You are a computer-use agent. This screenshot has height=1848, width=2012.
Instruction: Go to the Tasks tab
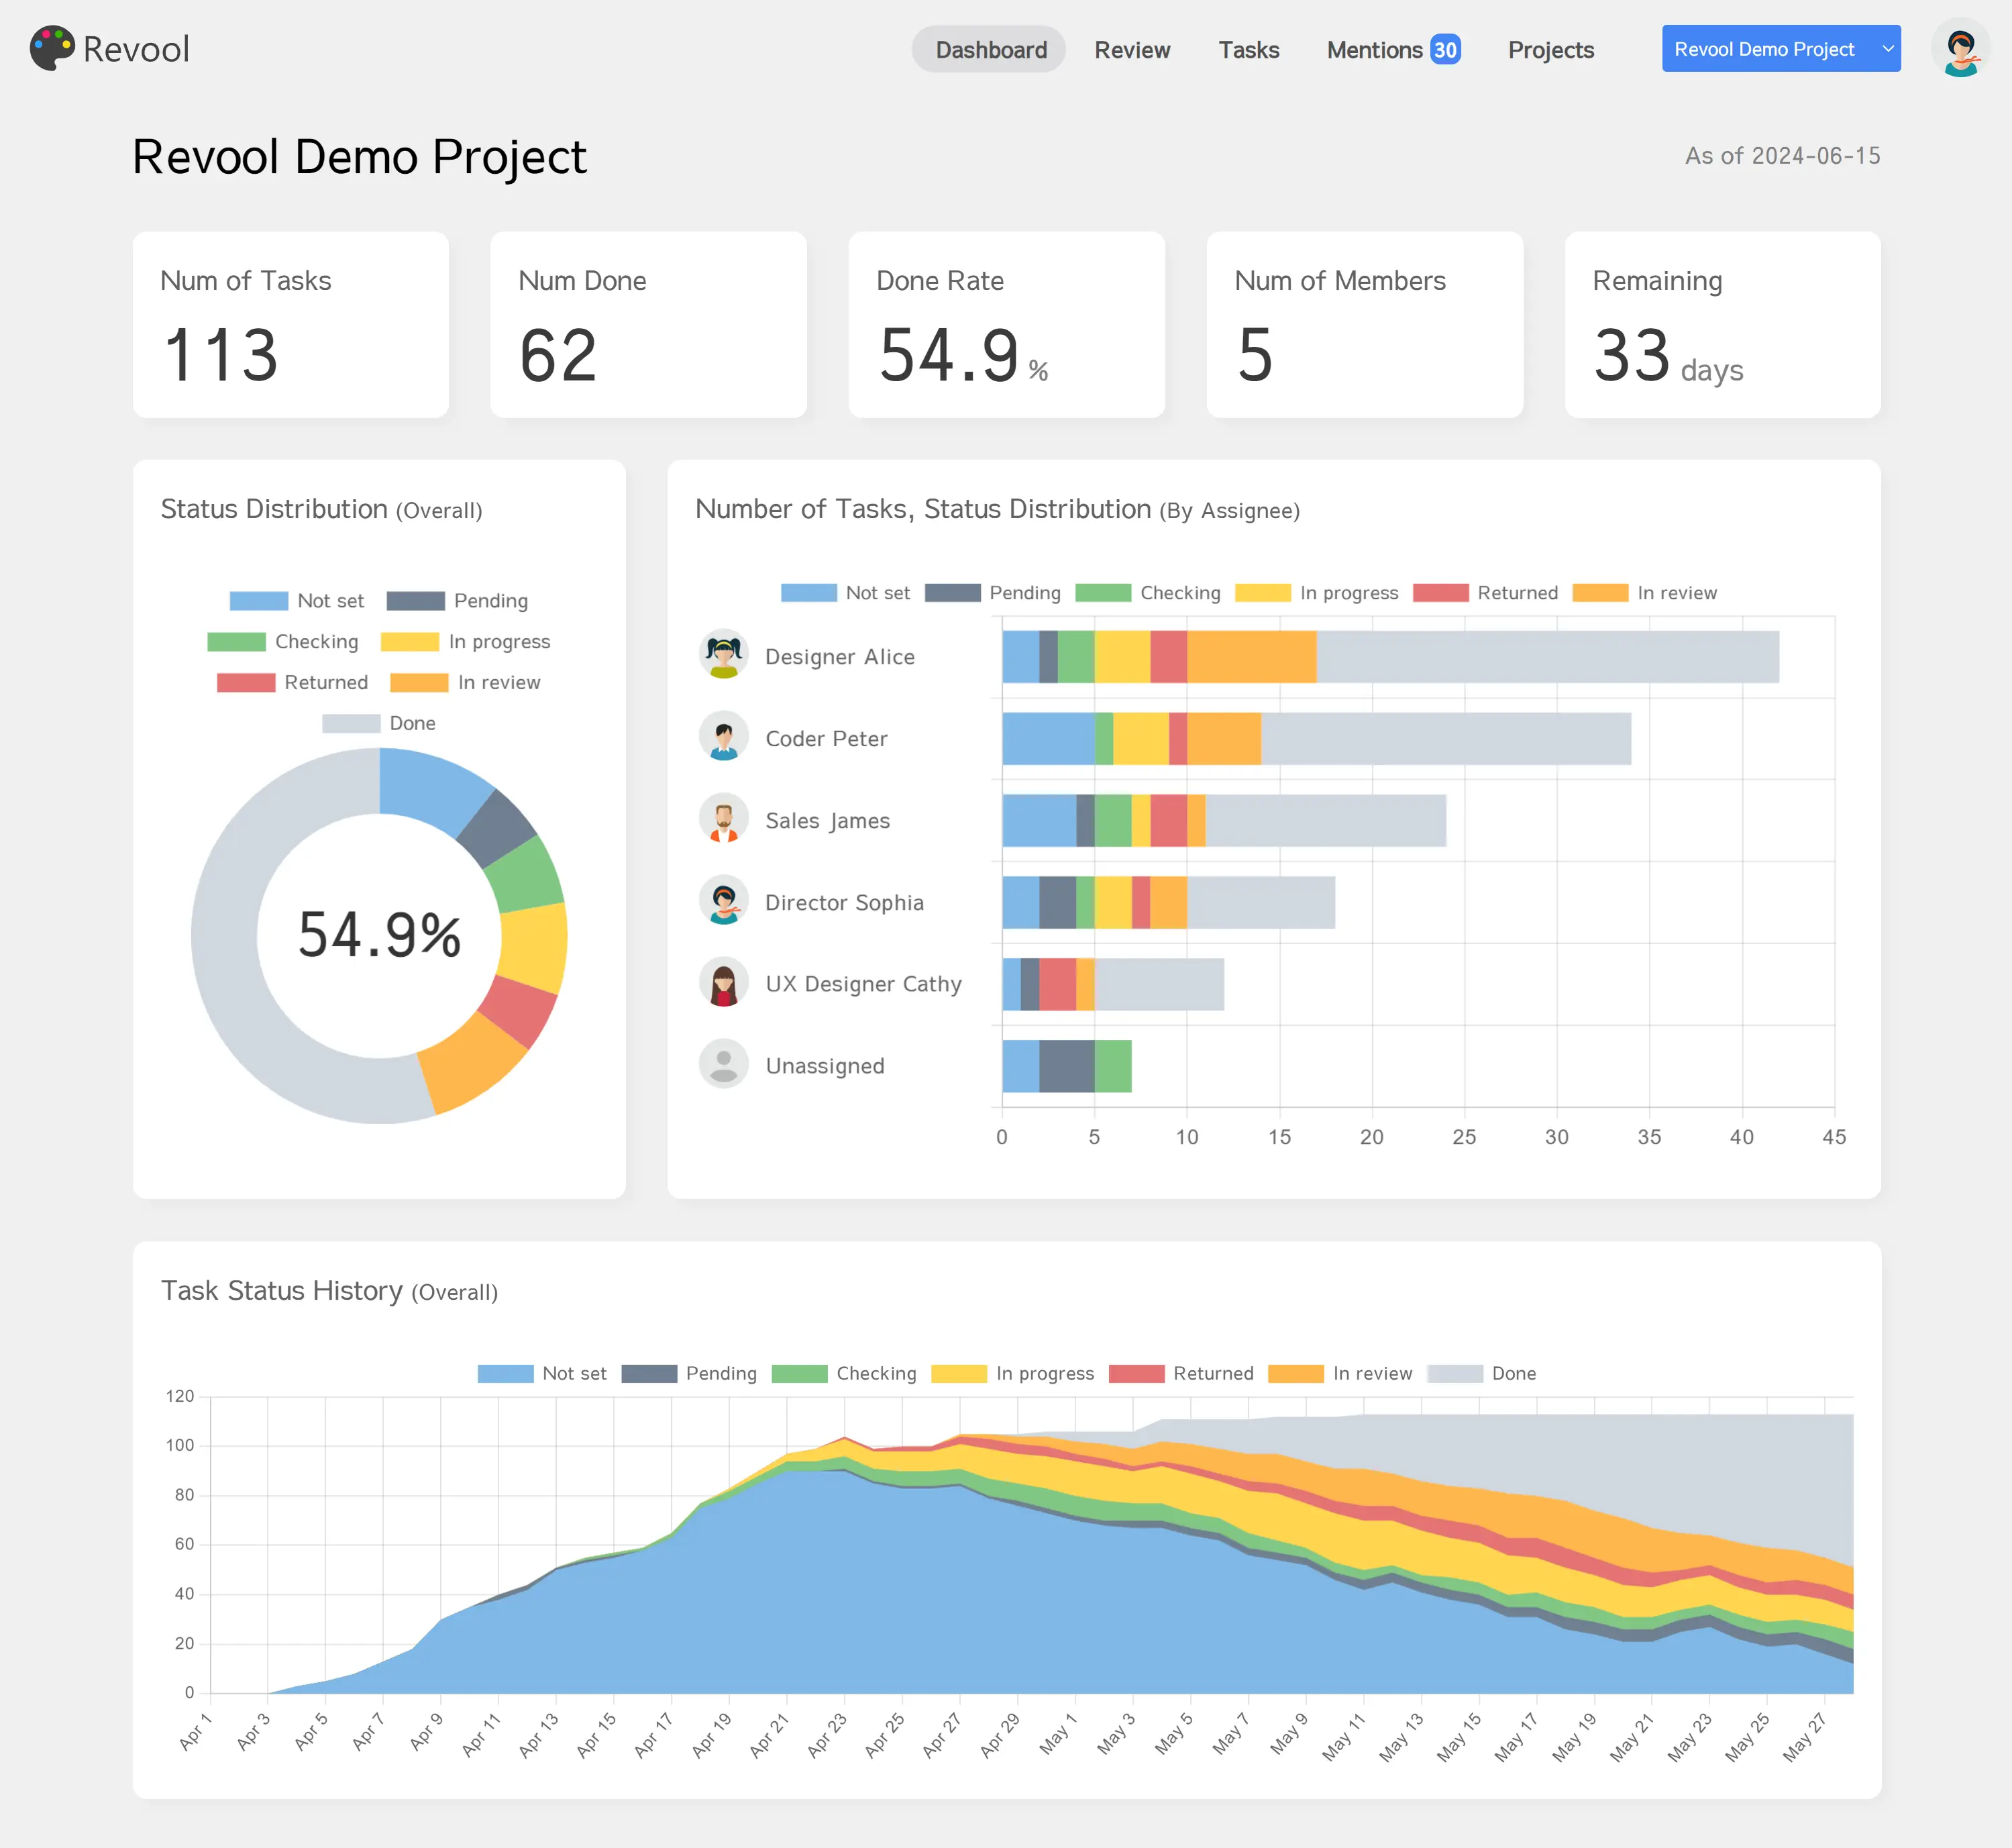click(x=1248, y=49)
